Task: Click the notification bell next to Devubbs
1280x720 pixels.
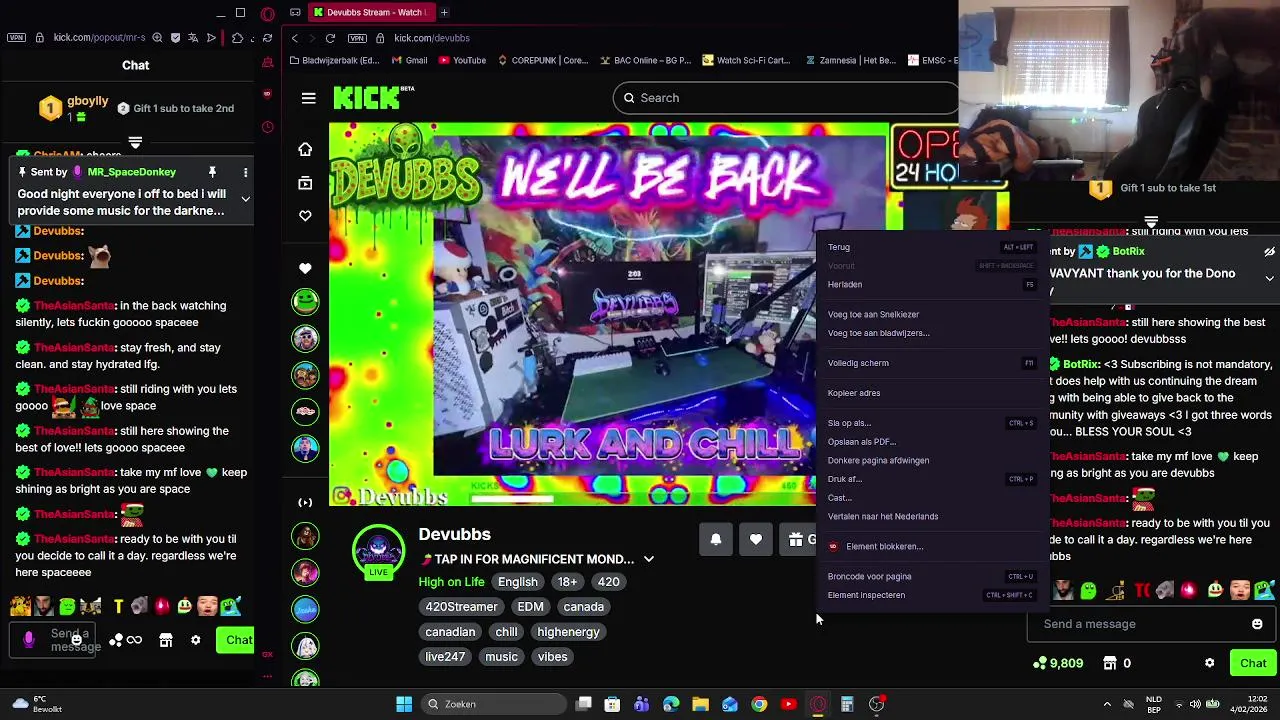Action: (x=716, y=540)
